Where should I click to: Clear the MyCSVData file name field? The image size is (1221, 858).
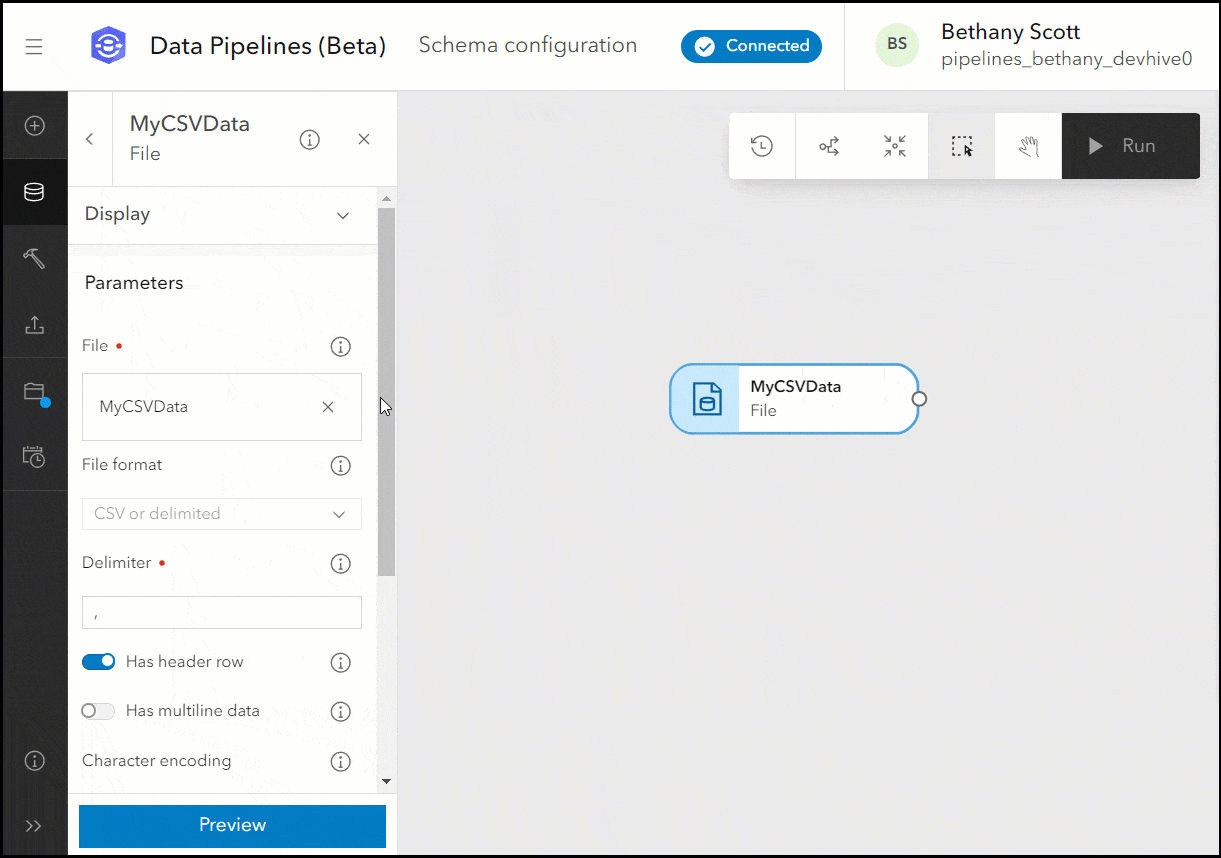coord(327,407)
